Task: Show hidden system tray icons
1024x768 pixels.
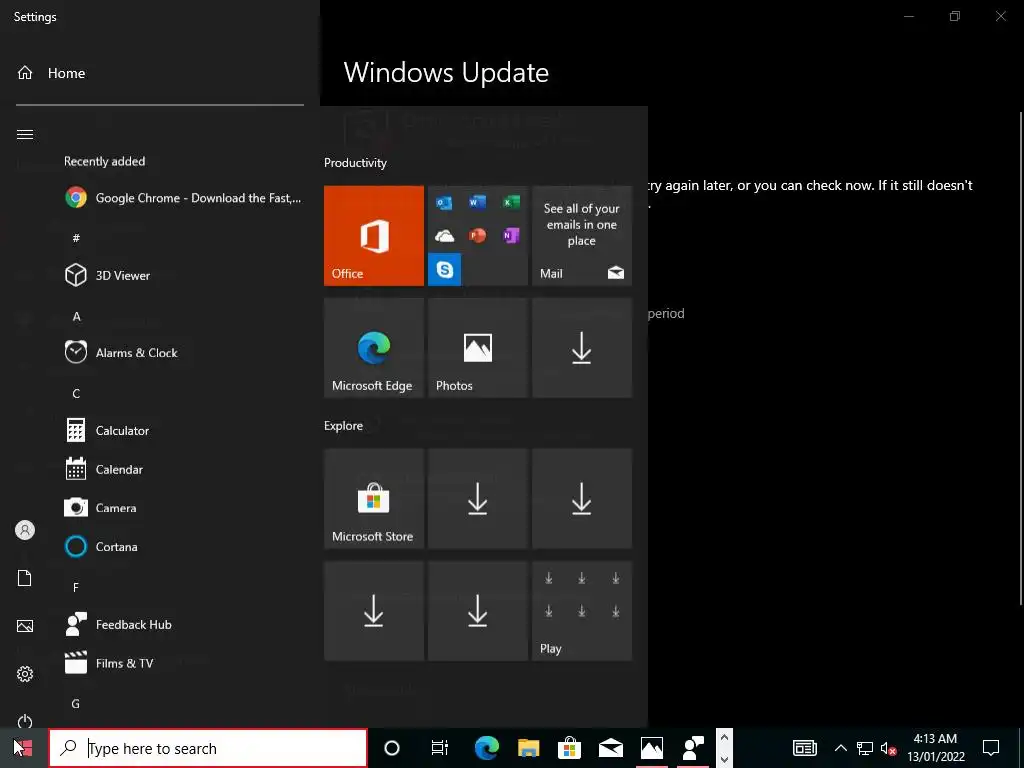Action: [x=840, y=748]
